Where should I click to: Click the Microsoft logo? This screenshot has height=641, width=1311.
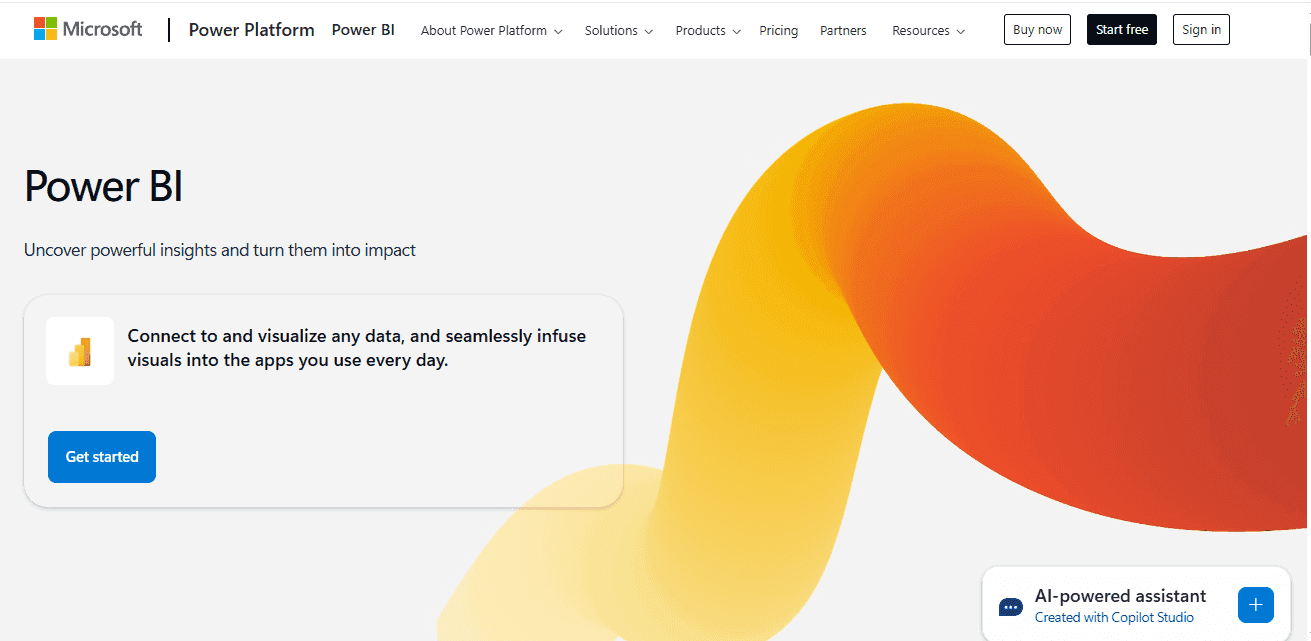[87, 28]
